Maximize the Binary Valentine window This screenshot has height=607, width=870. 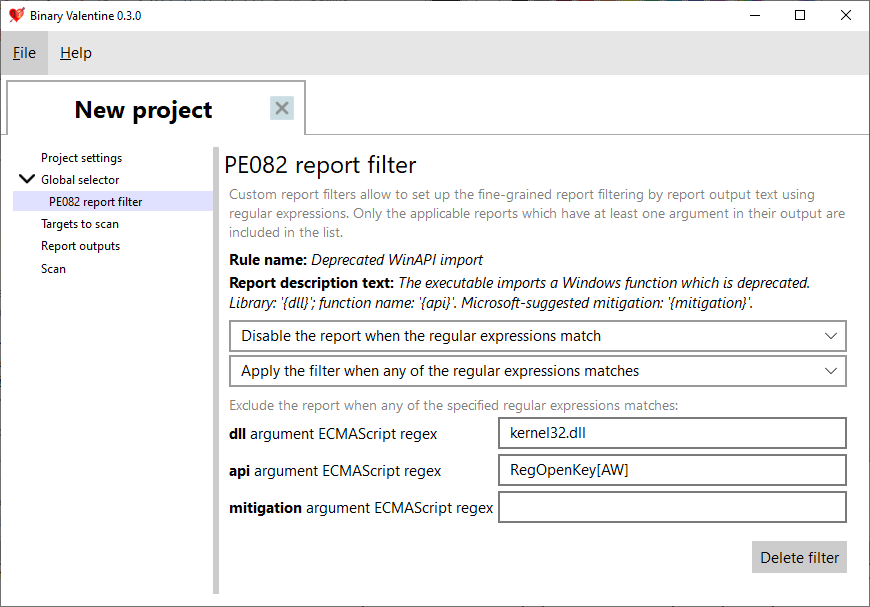click(x=800, y=15)
